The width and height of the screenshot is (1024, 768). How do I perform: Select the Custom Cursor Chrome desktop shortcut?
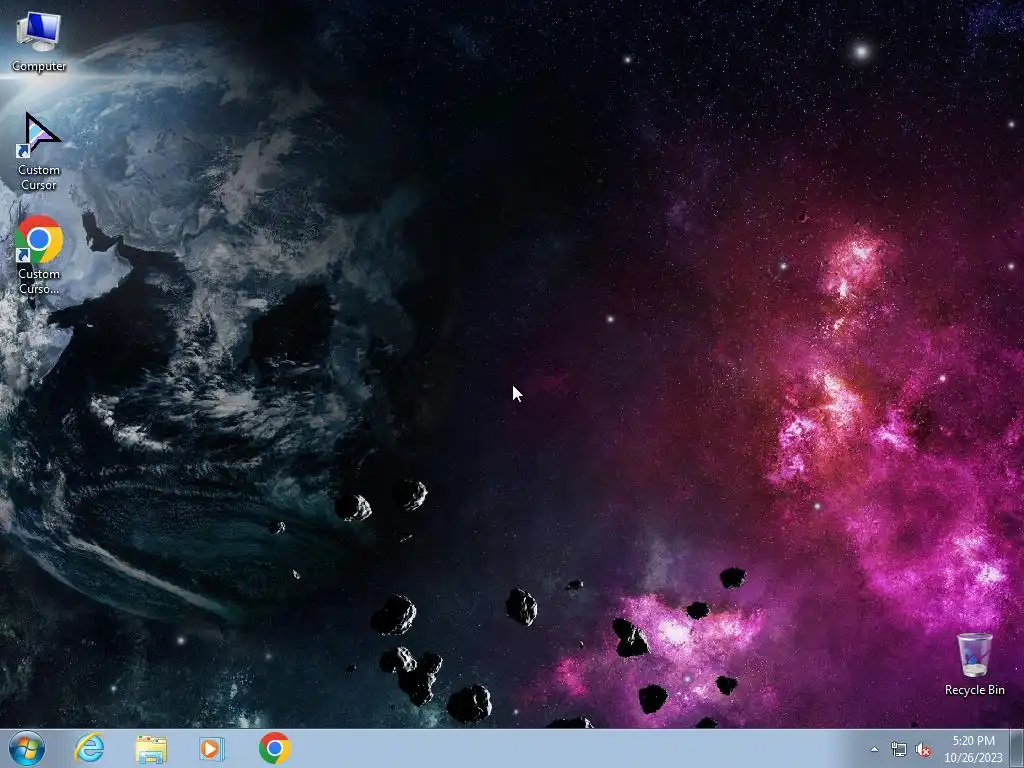click(39, 255)
